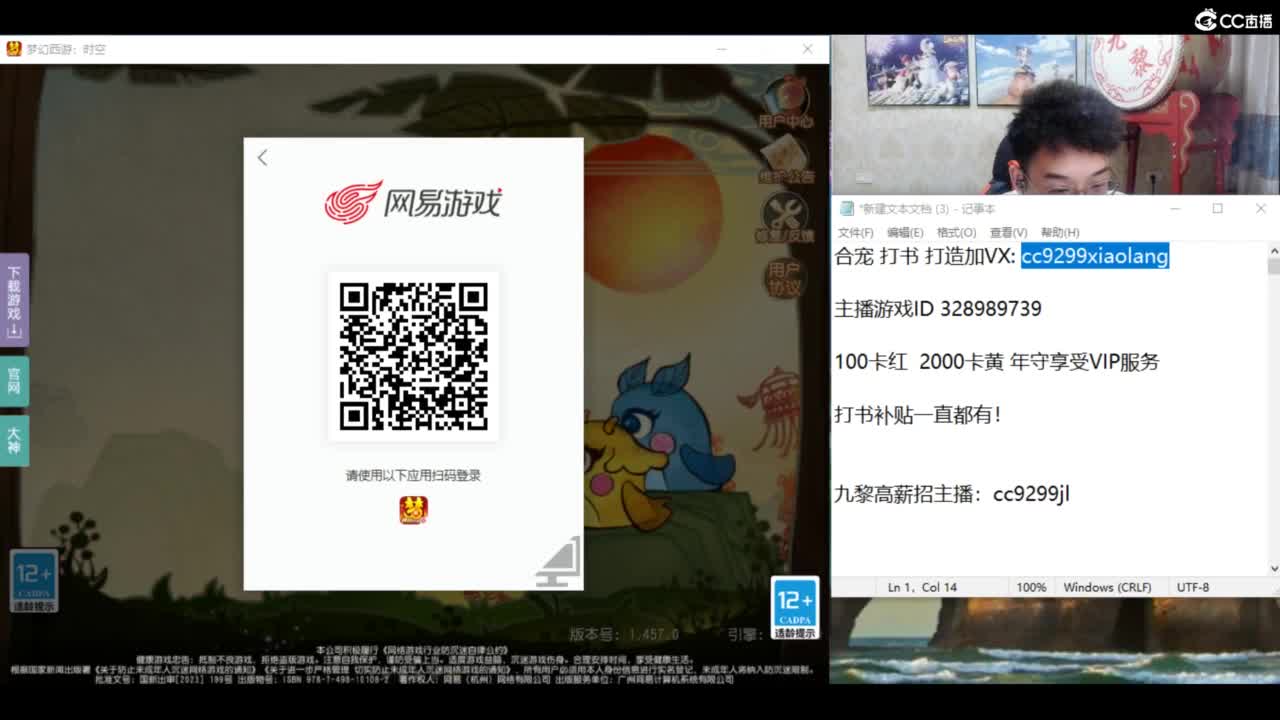
Task: Minimize the Notepad window
Action: 1175,208
